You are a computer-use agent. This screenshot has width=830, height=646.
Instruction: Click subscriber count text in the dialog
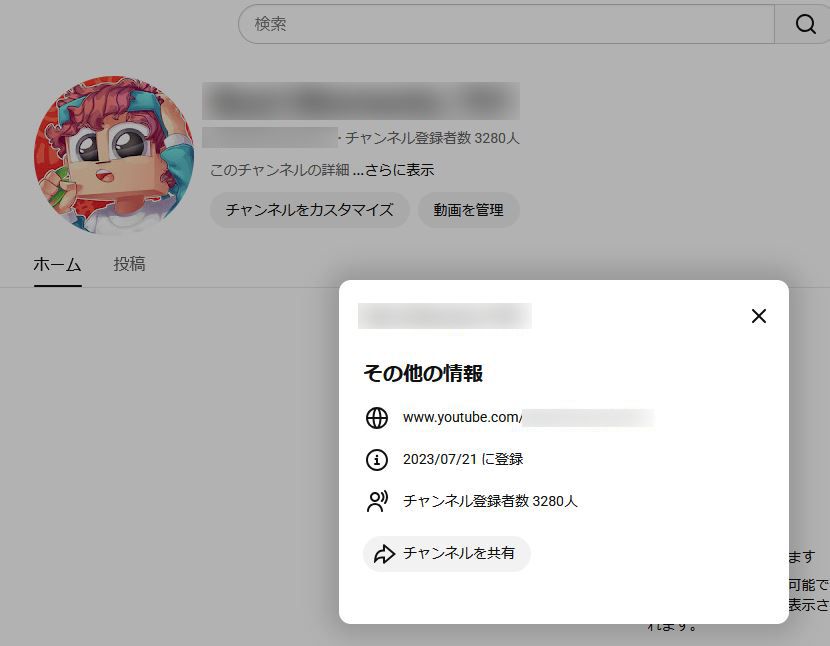(490, 502)
